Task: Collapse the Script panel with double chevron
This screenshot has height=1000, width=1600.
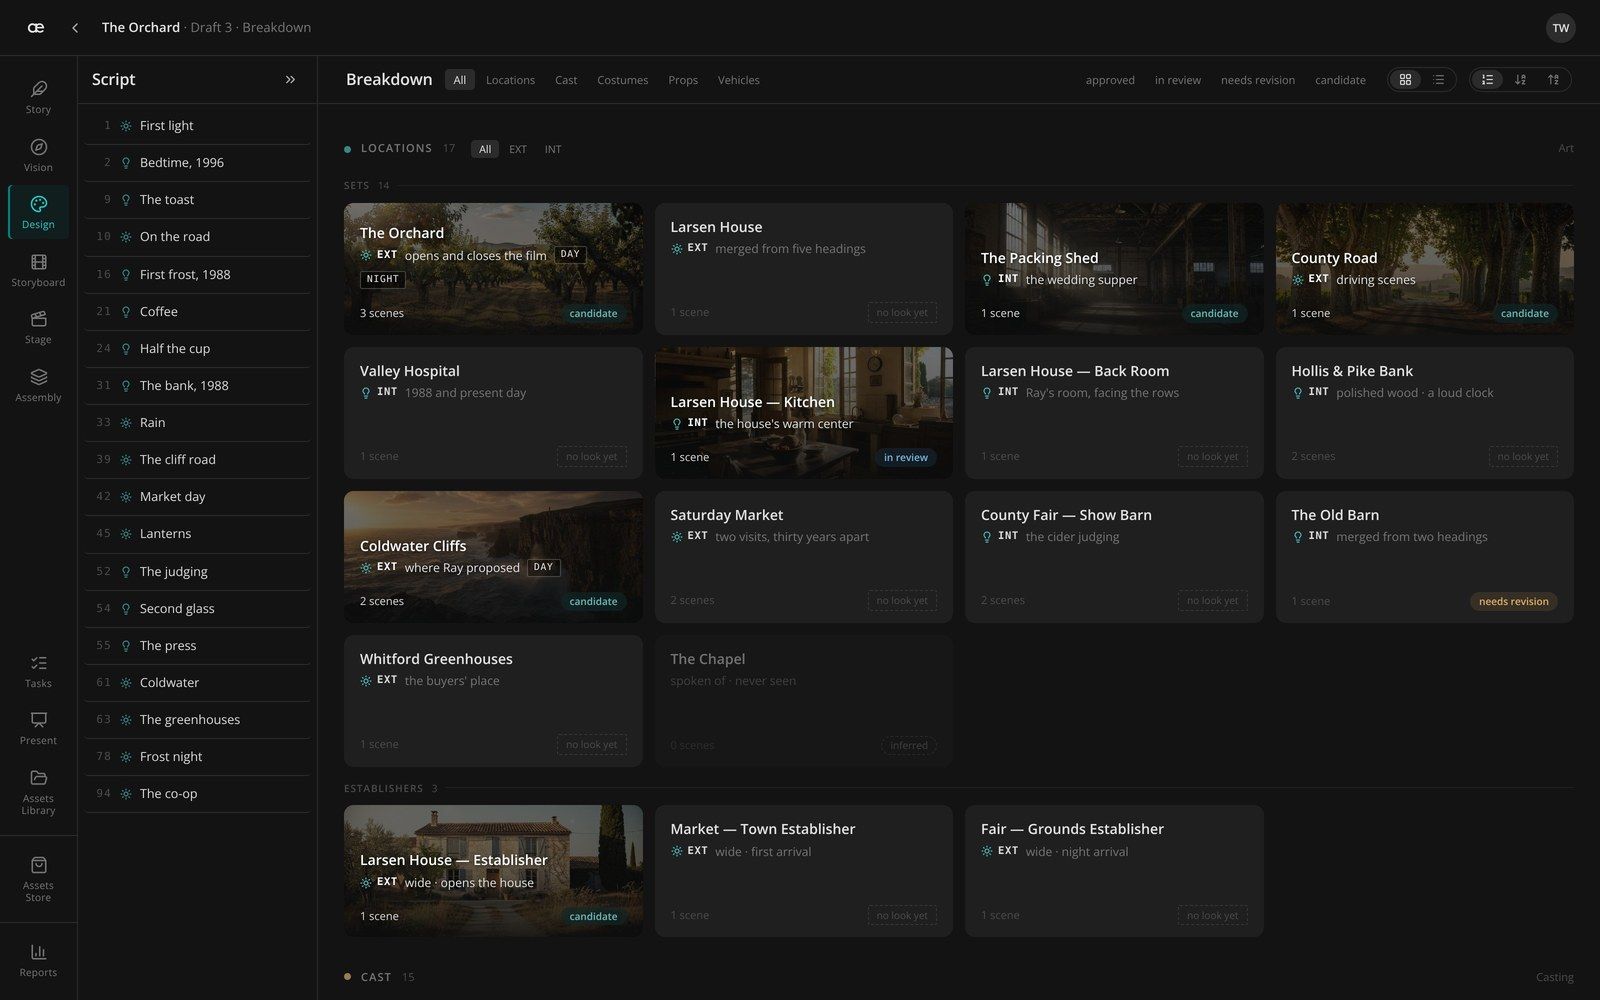Action: coord(290,80)
